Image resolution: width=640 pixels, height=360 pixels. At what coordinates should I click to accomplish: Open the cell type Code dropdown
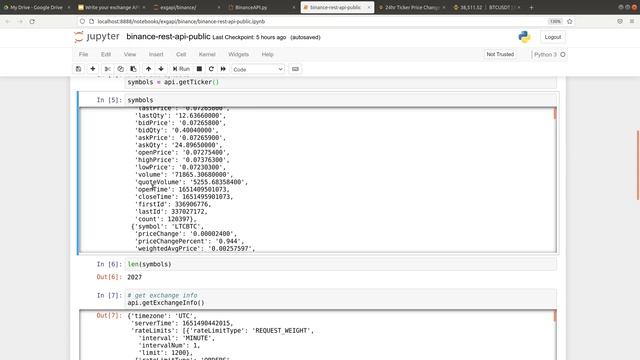click(258, 69)
